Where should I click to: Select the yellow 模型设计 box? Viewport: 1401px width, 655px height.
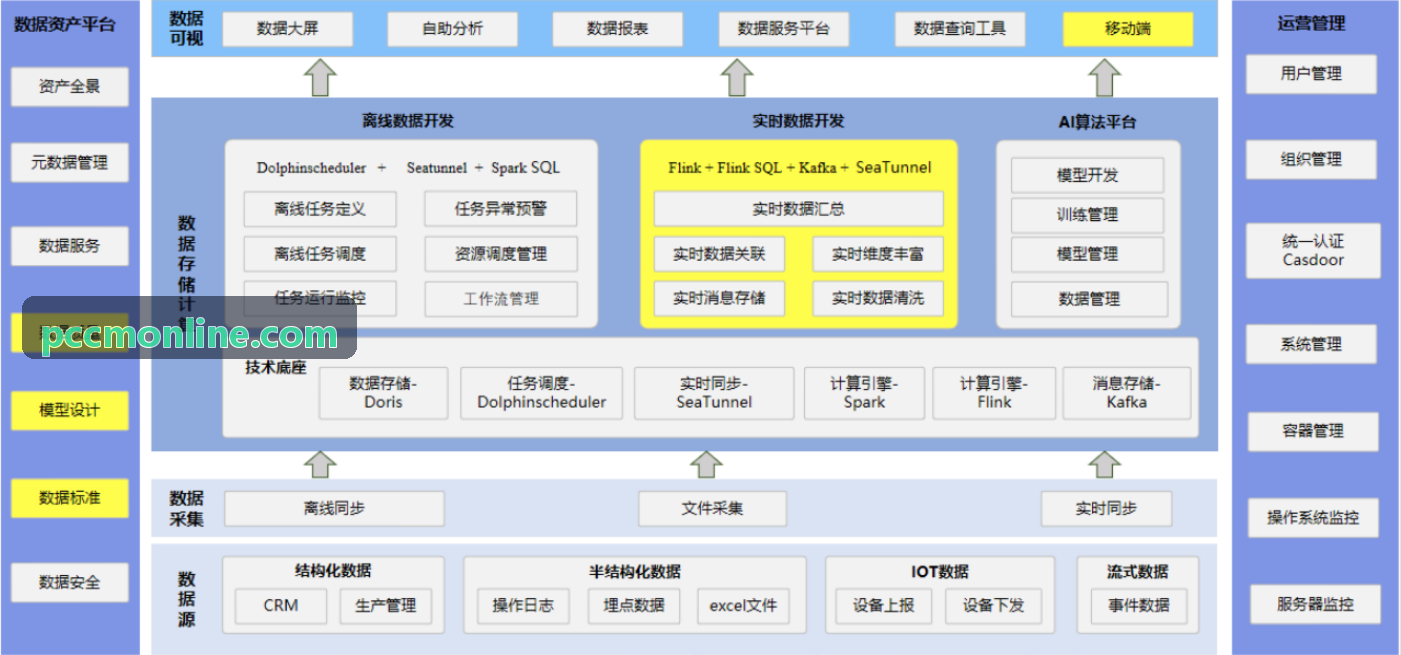coord(70,411)
